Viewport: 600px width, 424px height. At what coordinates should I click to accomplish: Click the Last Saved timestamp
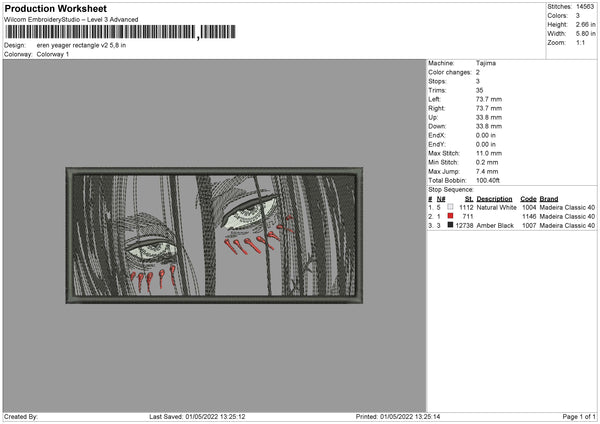(x=197, y=416)
